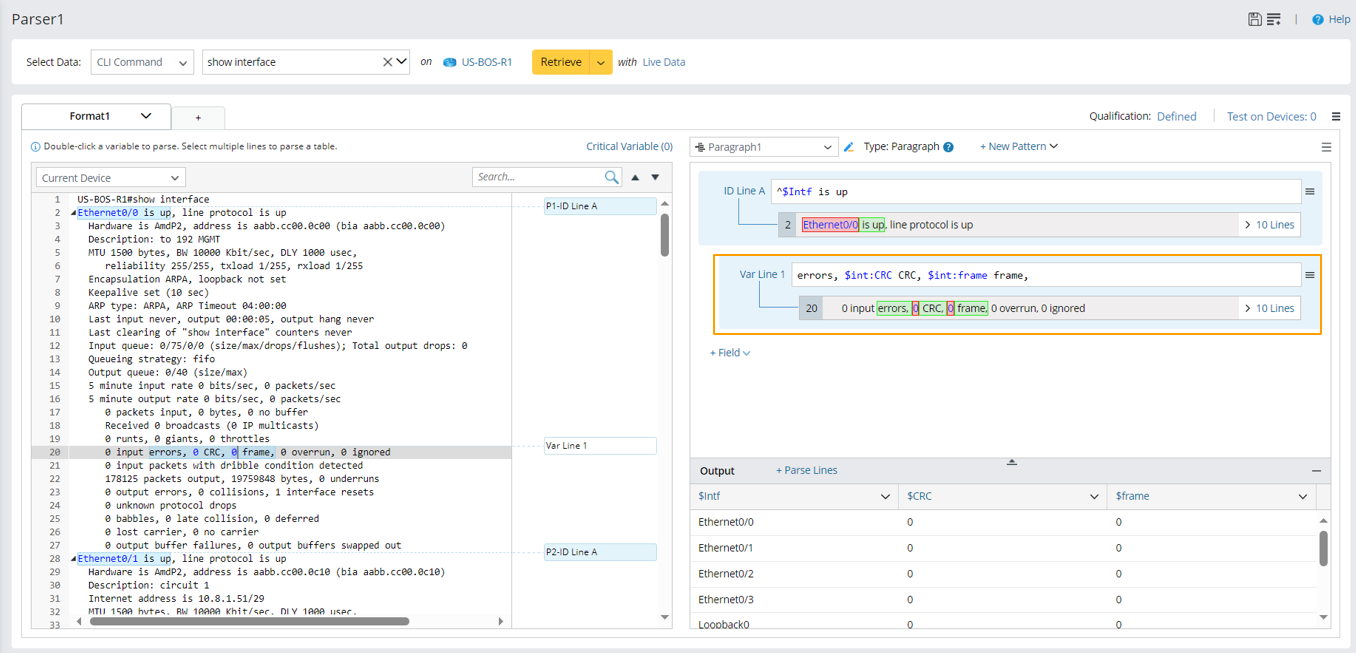Collapse the Ethernet0/0 paragraph at line 2
This screenshot has width=1356, height=653.
[73, 213]
